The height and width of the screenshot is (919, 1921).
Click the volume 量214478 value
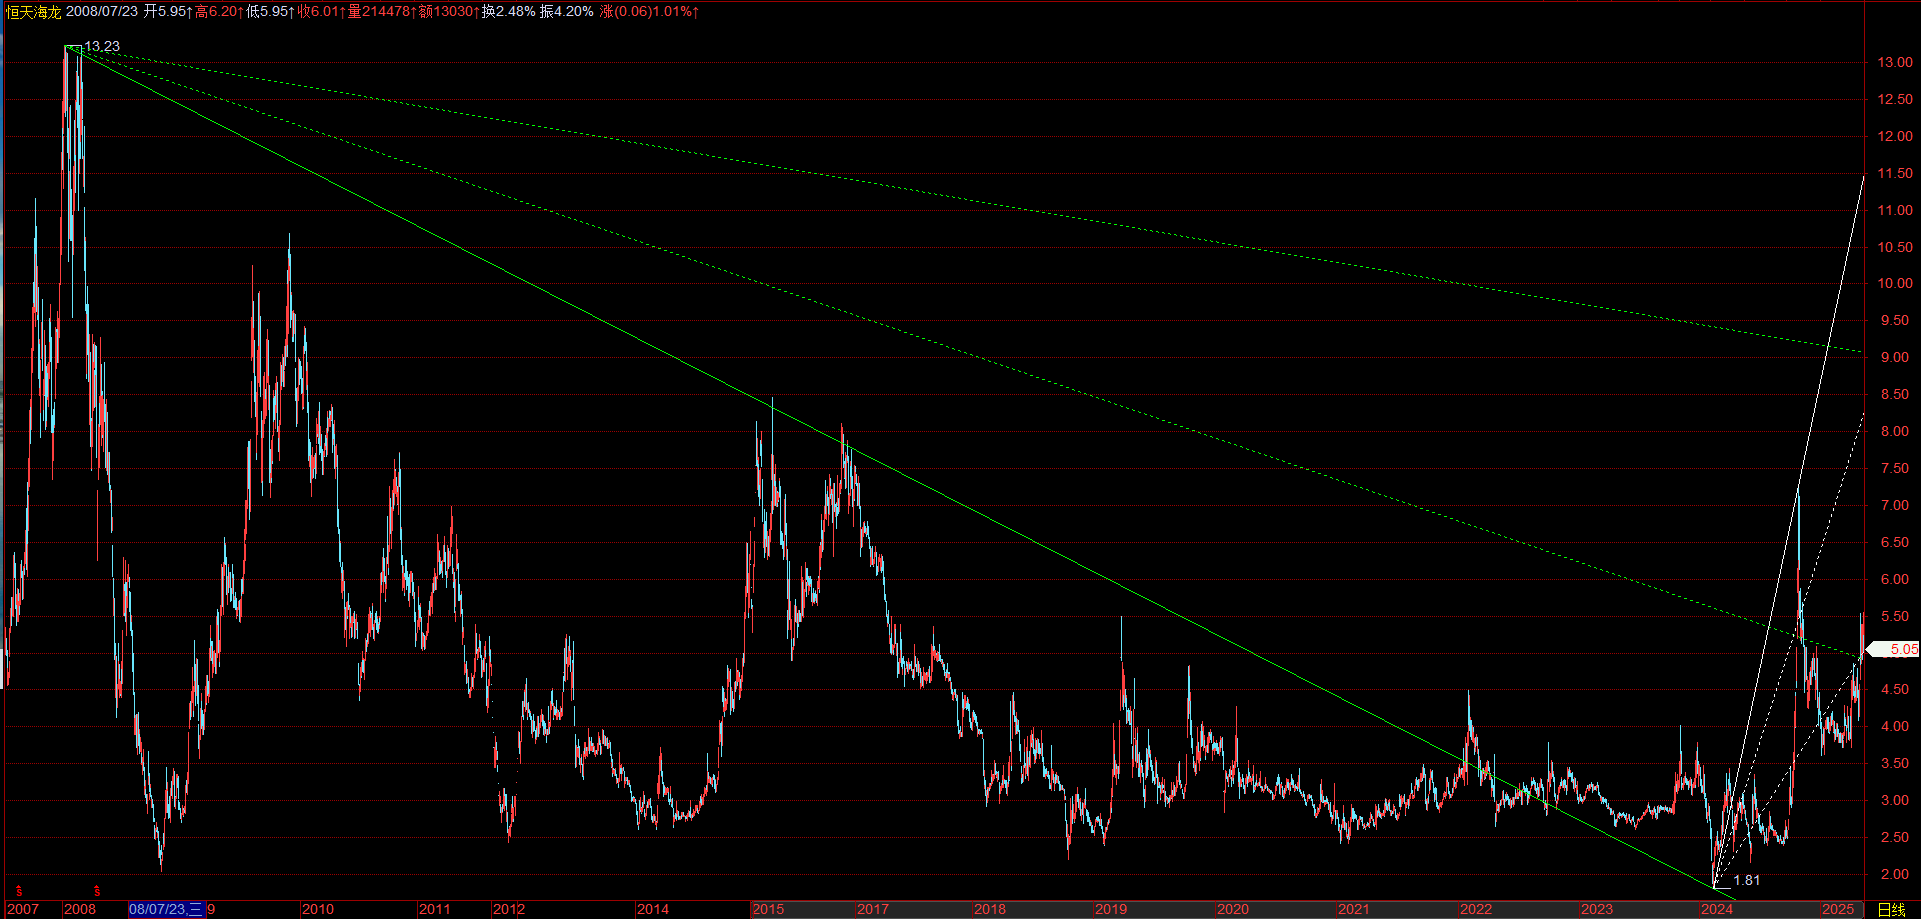(382, 11)
